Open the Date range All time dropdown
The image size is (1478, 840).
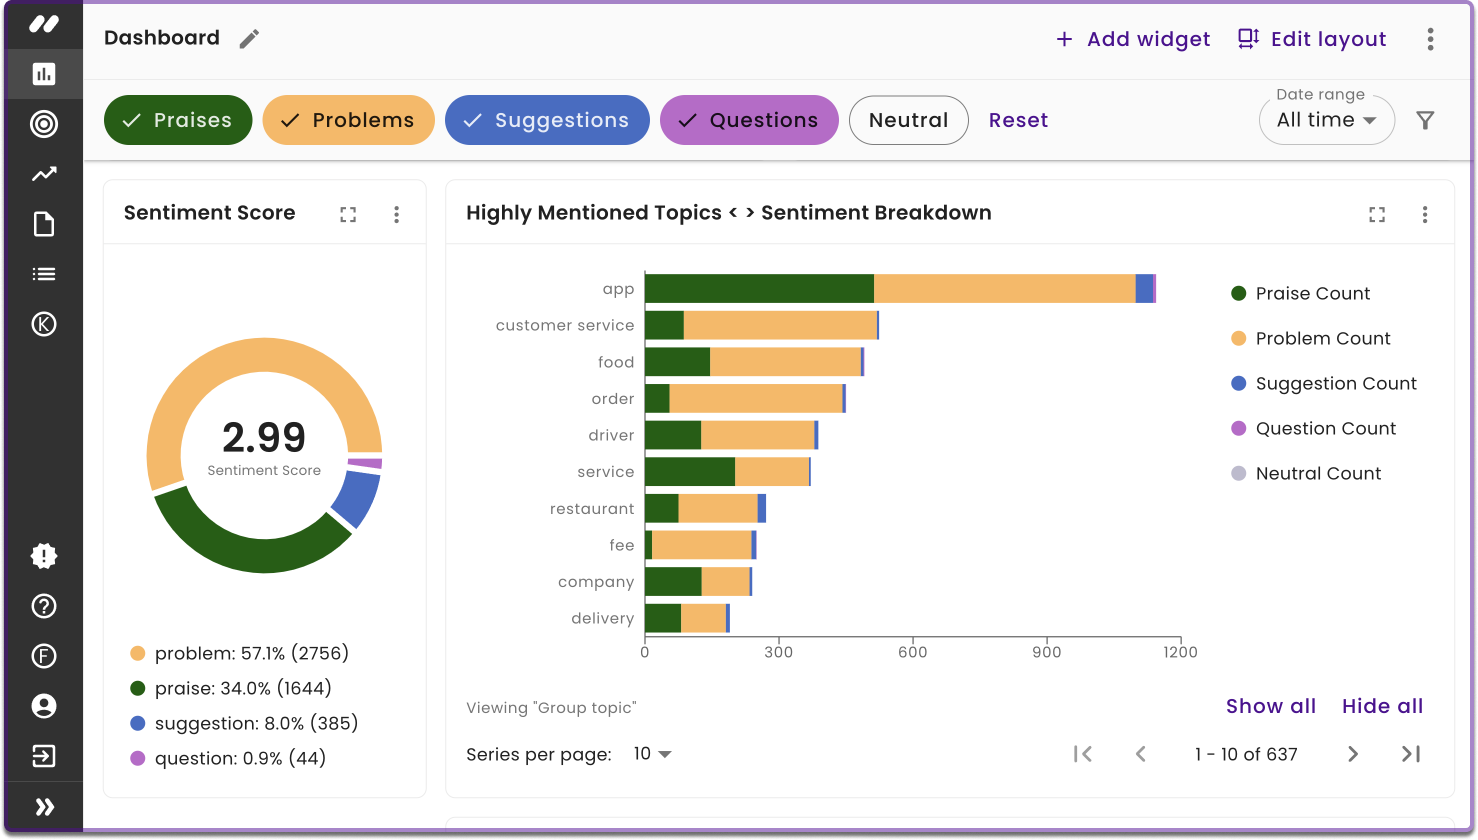1327,120
